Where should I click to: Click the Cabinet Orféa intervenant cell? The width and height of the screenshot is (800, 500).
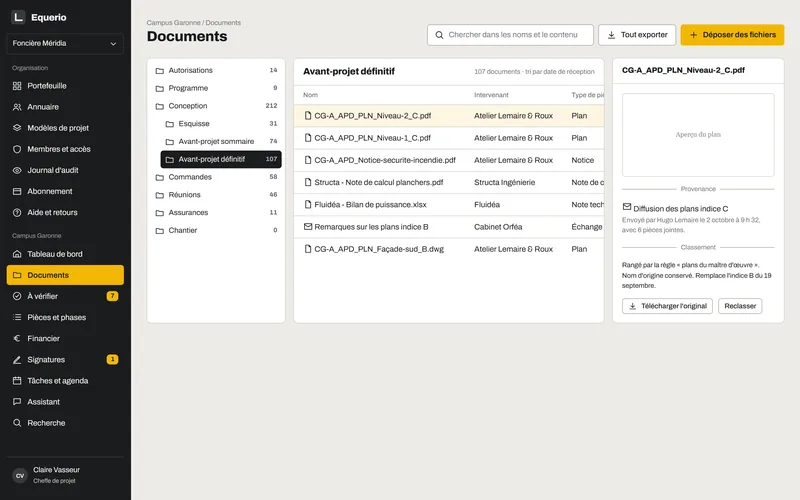click(x=498, y=227)
